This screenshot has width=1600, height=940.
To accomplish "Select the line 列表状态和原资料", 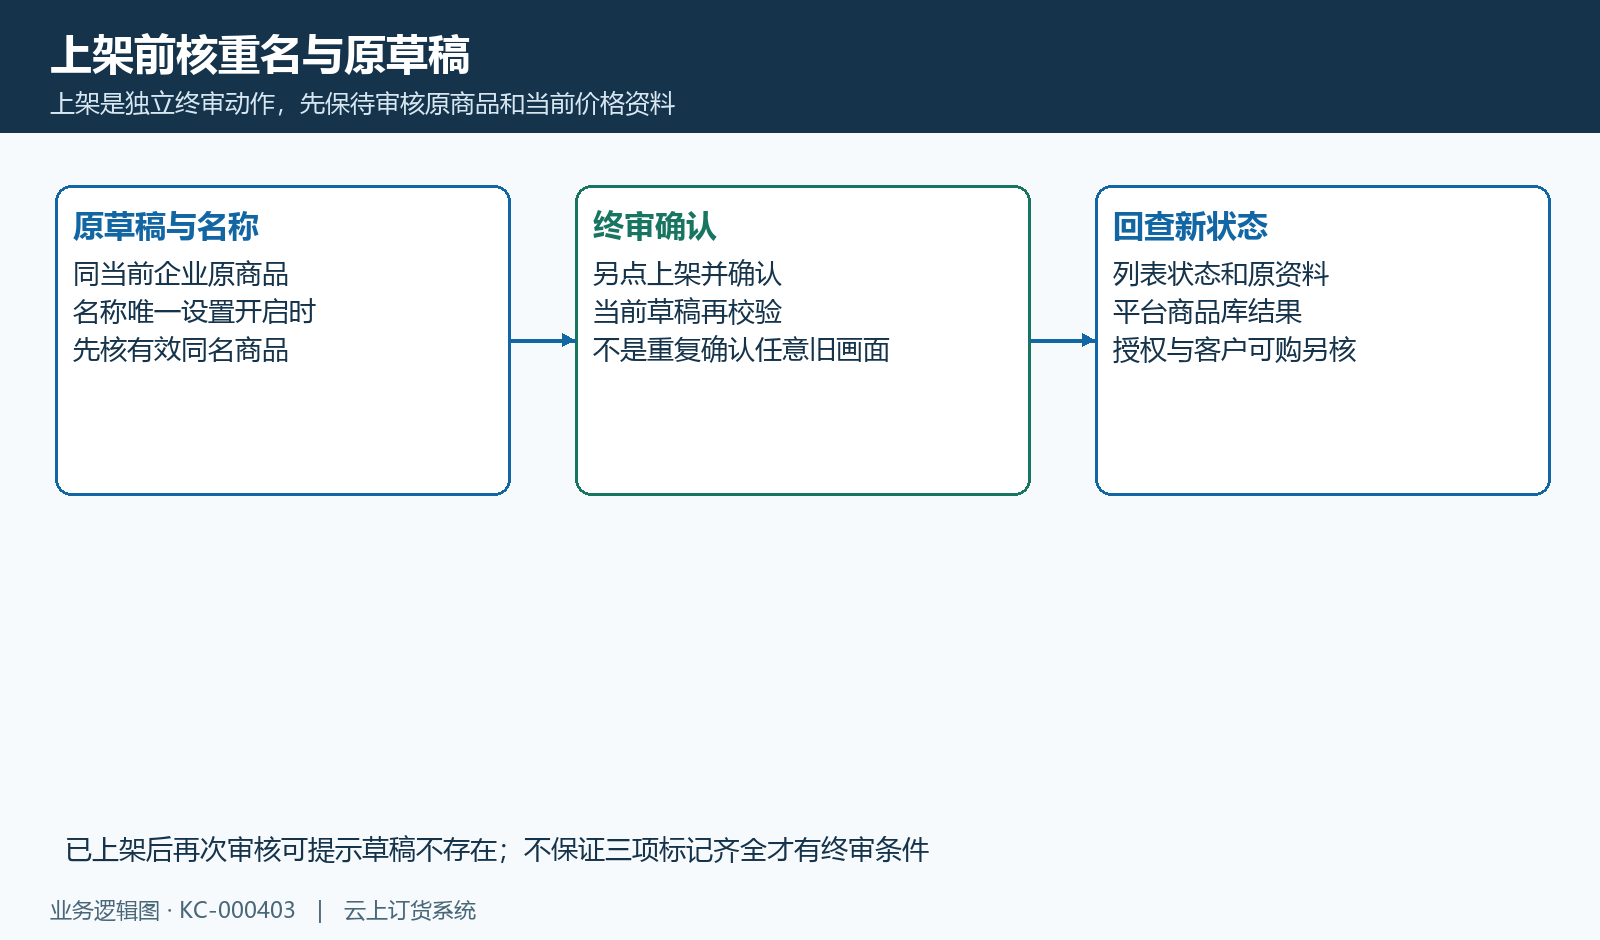I will point(1221,274).
